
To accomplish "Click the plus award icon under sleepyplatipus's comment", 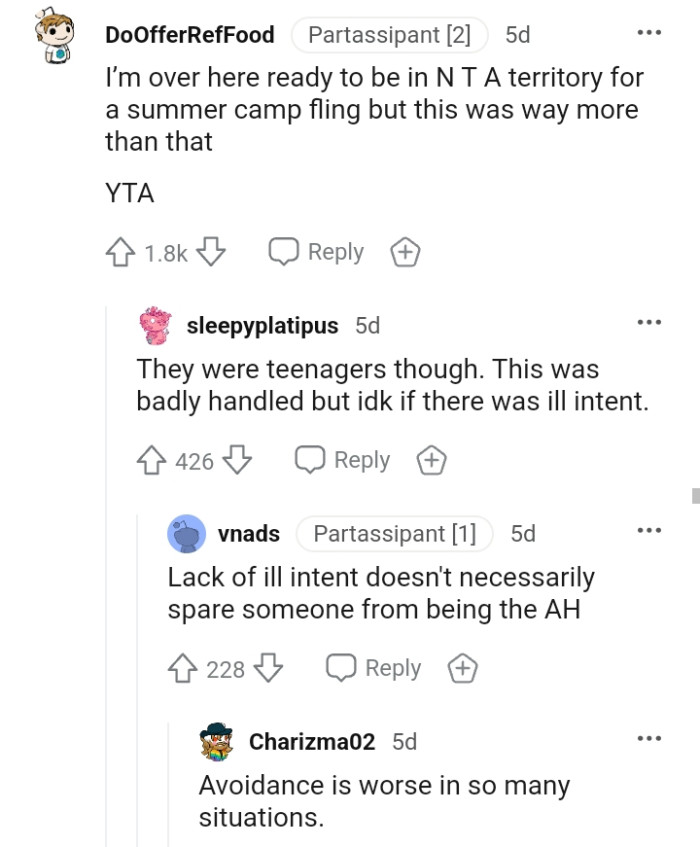I will coord(431,460).
